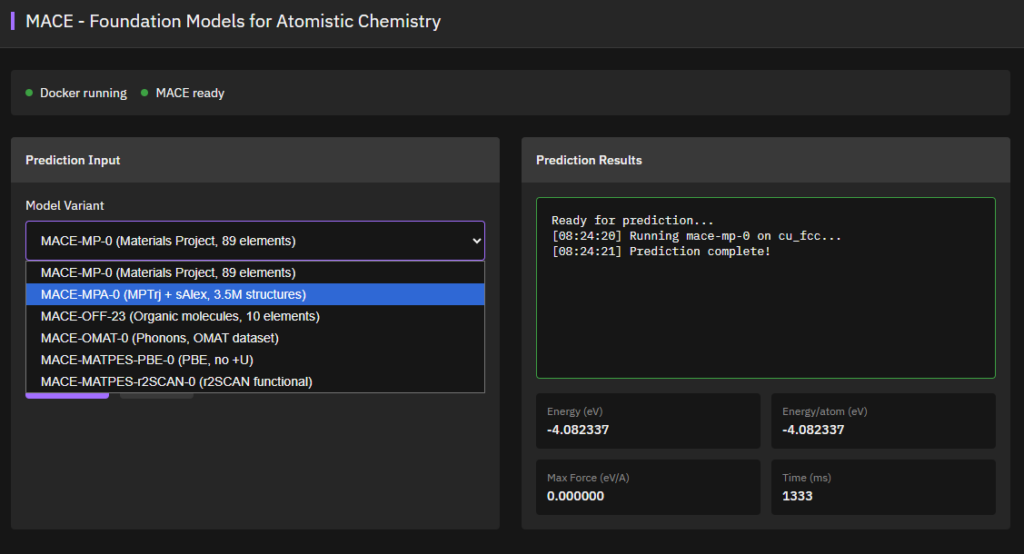The image size is (1024, 554).
Task: Click the green dot beside Docker running
Action: tap(29, 93)
